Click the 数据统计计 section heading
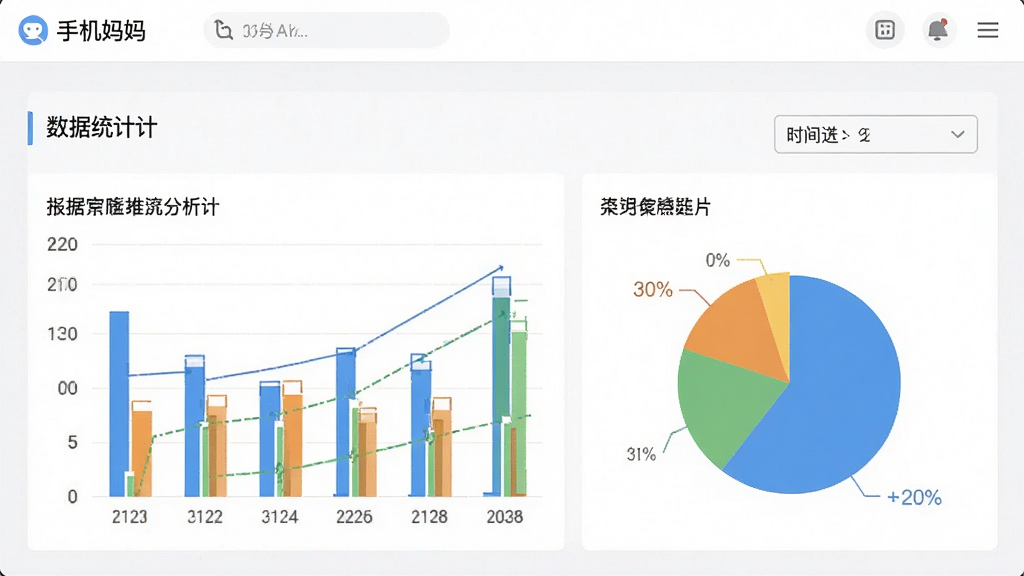1024x576 pixels. click(101, 127)
